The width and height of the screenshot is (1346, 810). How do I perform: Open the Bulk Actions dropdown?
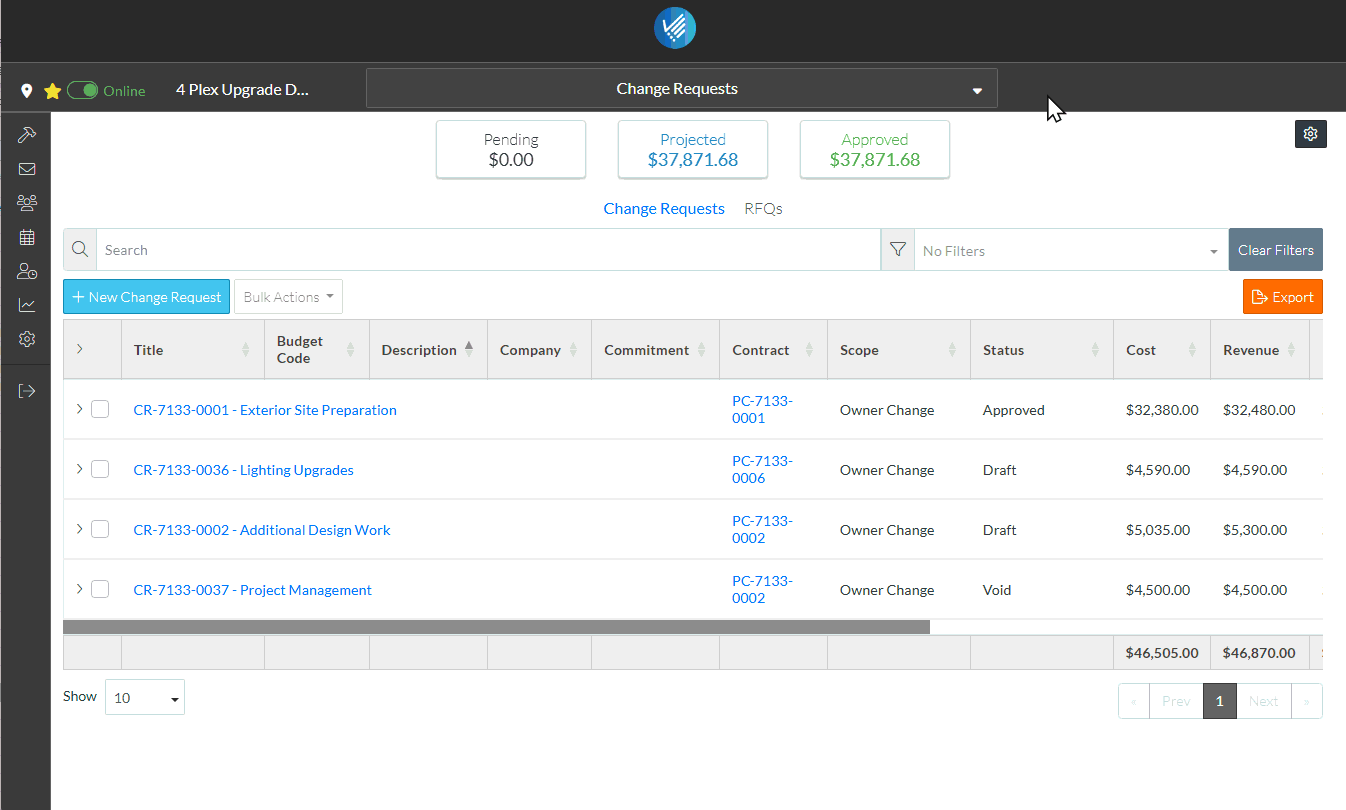click(288, 297)
